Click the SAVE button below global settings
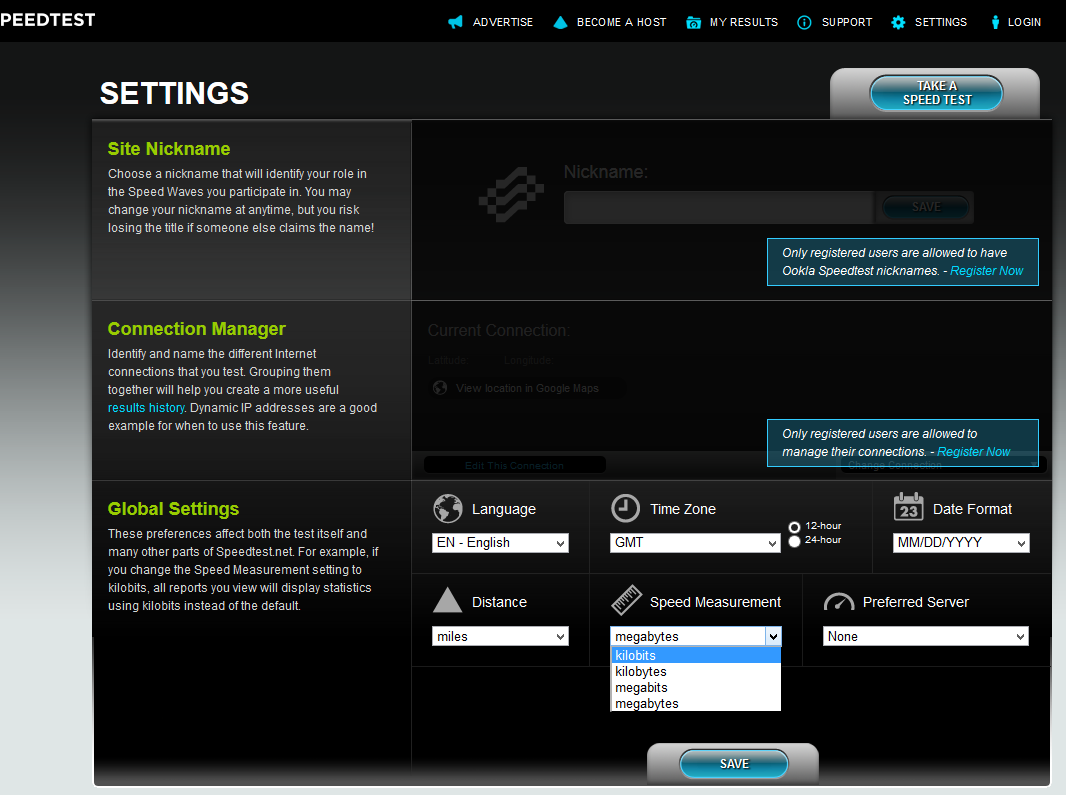Screen dimensions: 1066x795 pos(734,764)
